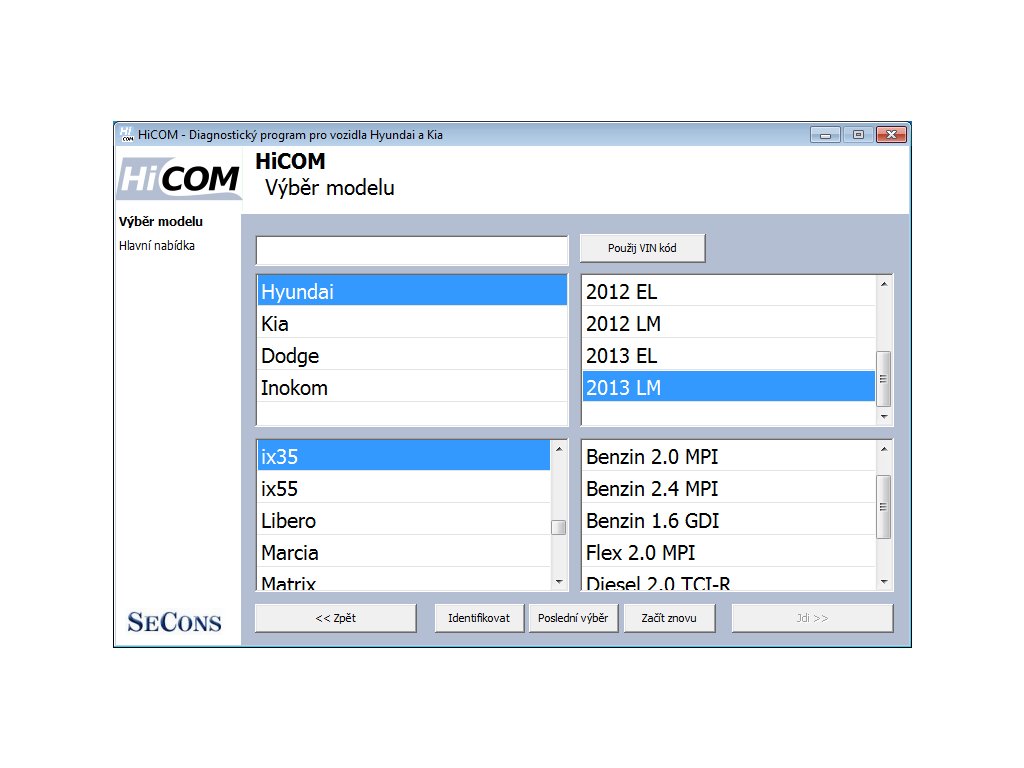Select the Marcia model
Viewport: 1024px width, 768px height.
[404, 552]
